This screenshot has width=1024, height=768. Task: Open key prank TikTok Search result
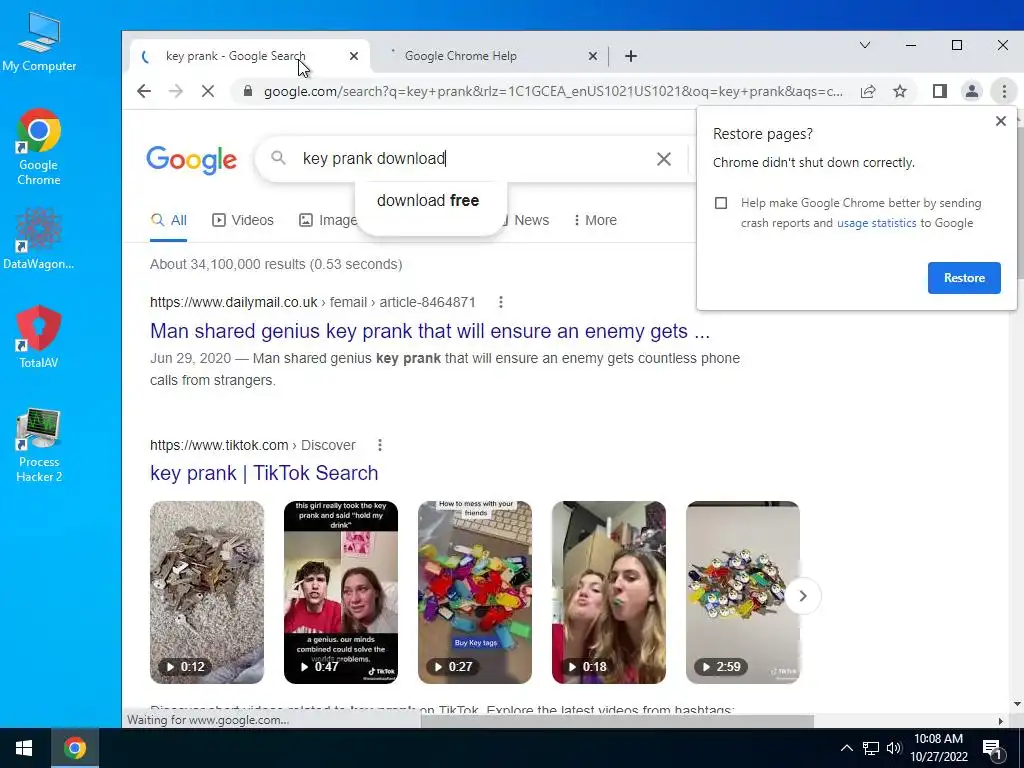(264, 473)
